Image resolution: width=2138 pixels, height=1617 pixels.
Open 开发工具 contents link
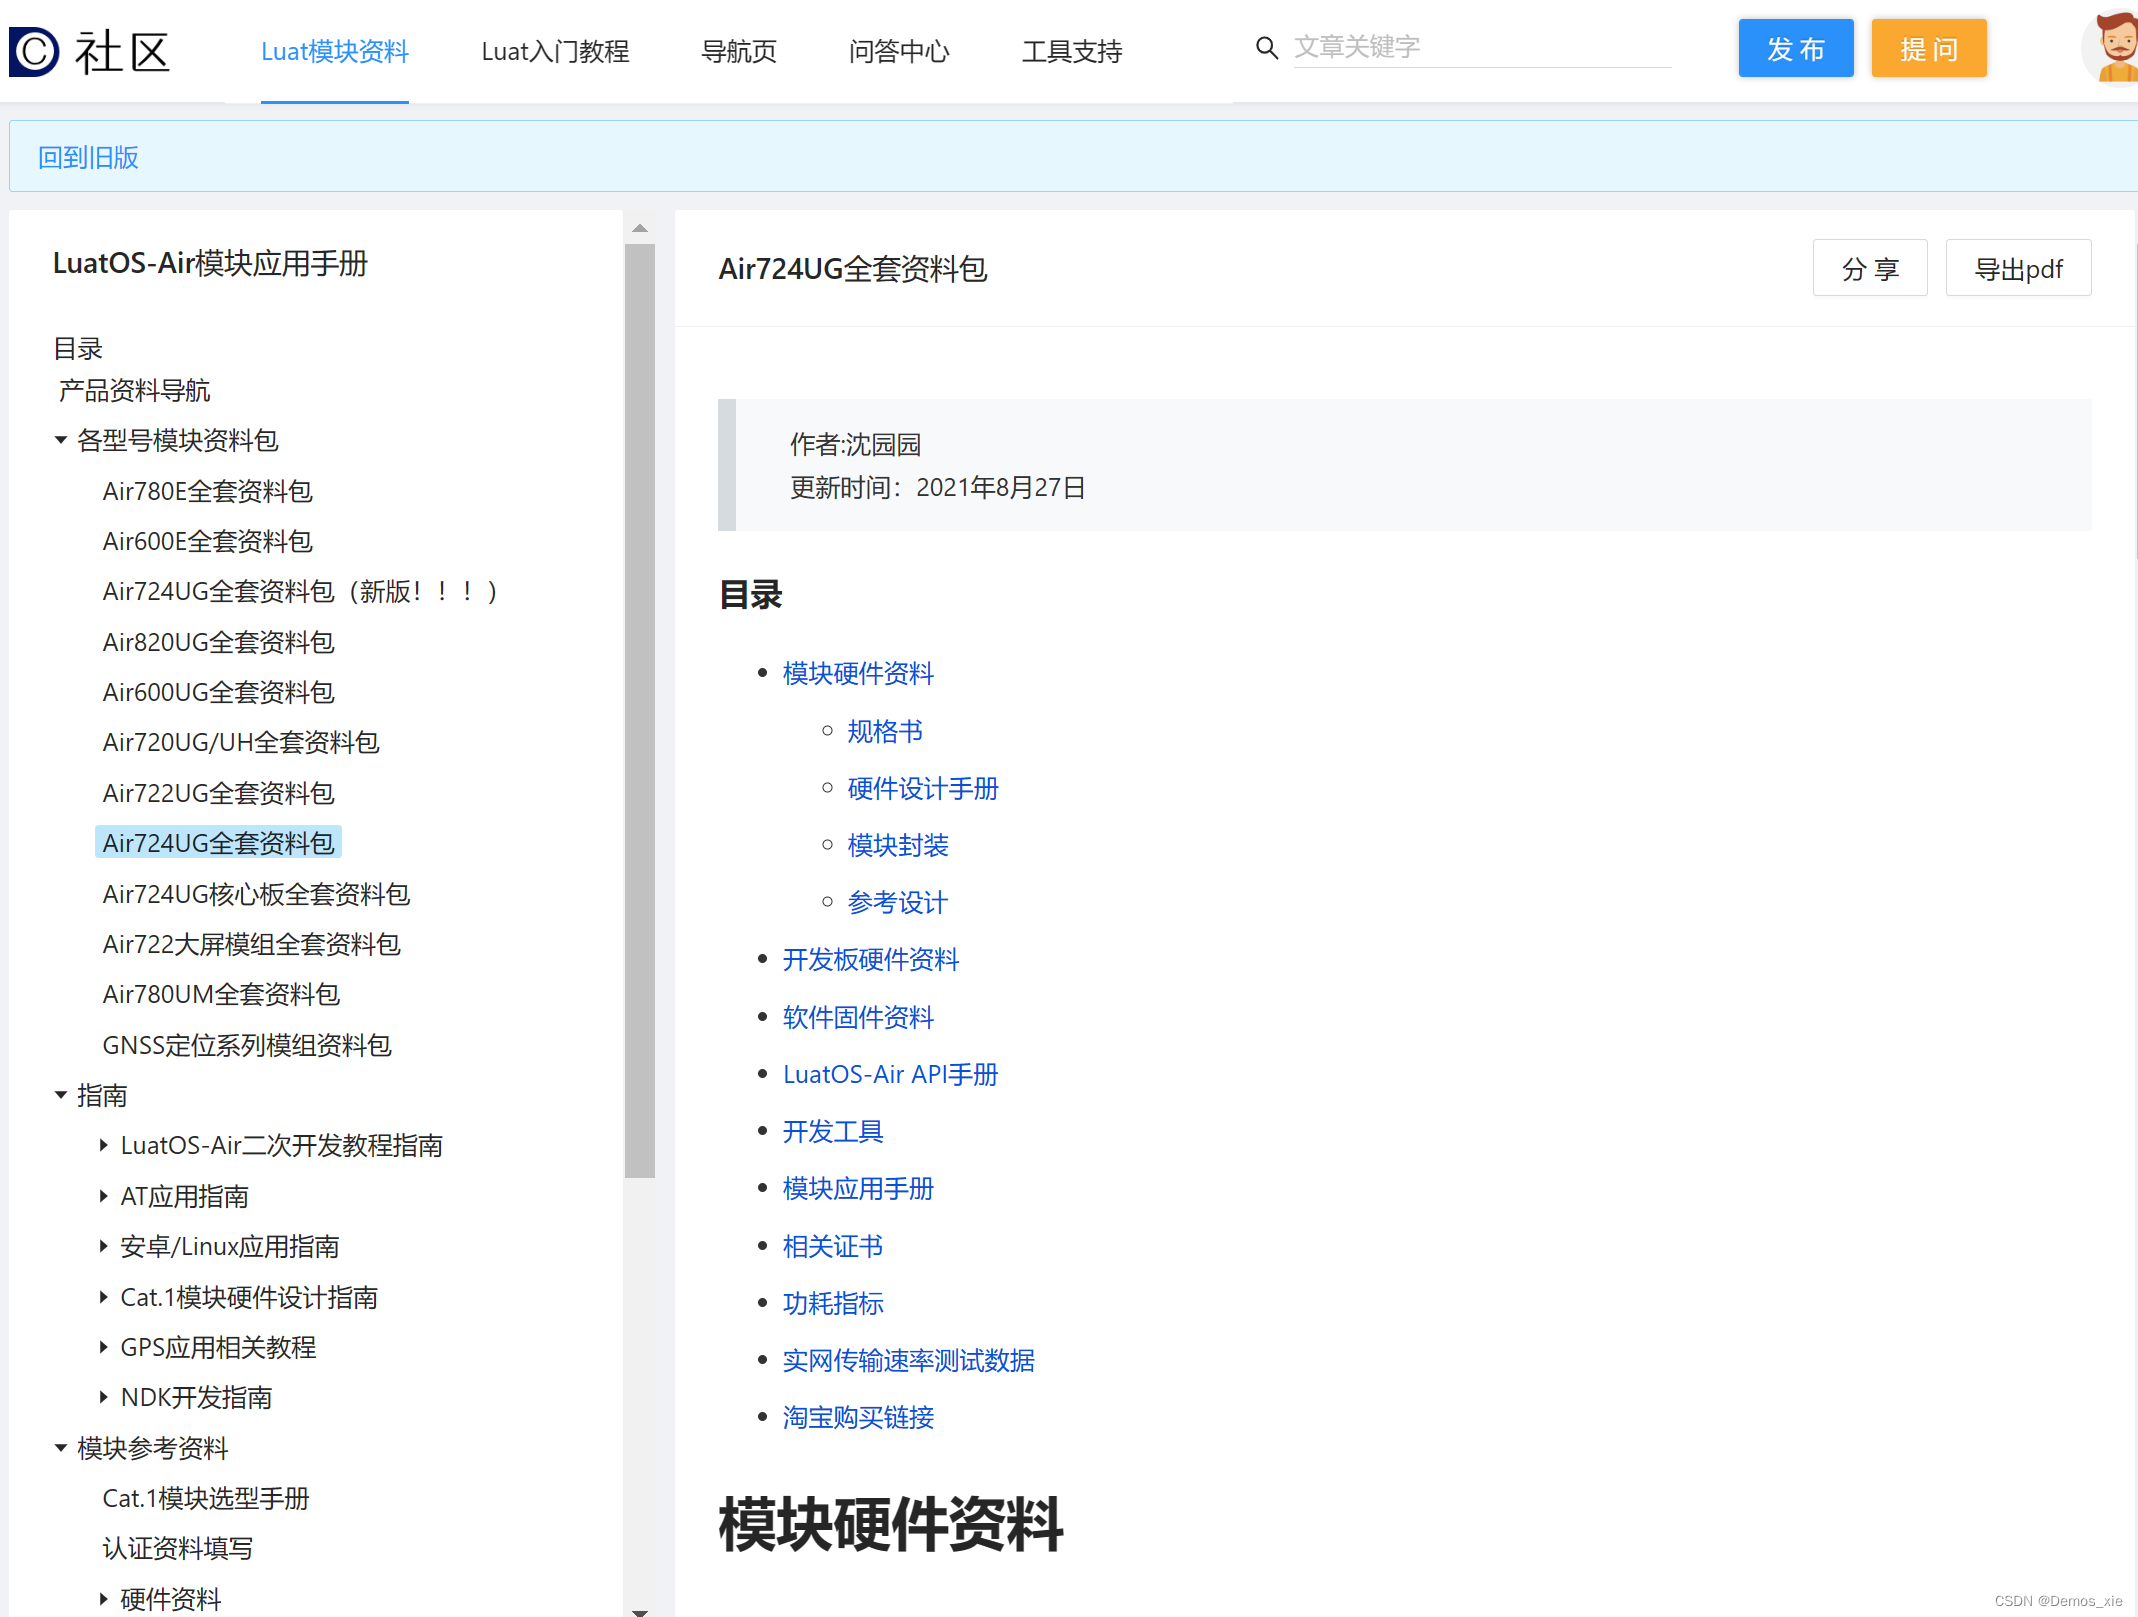point(833,1131)
